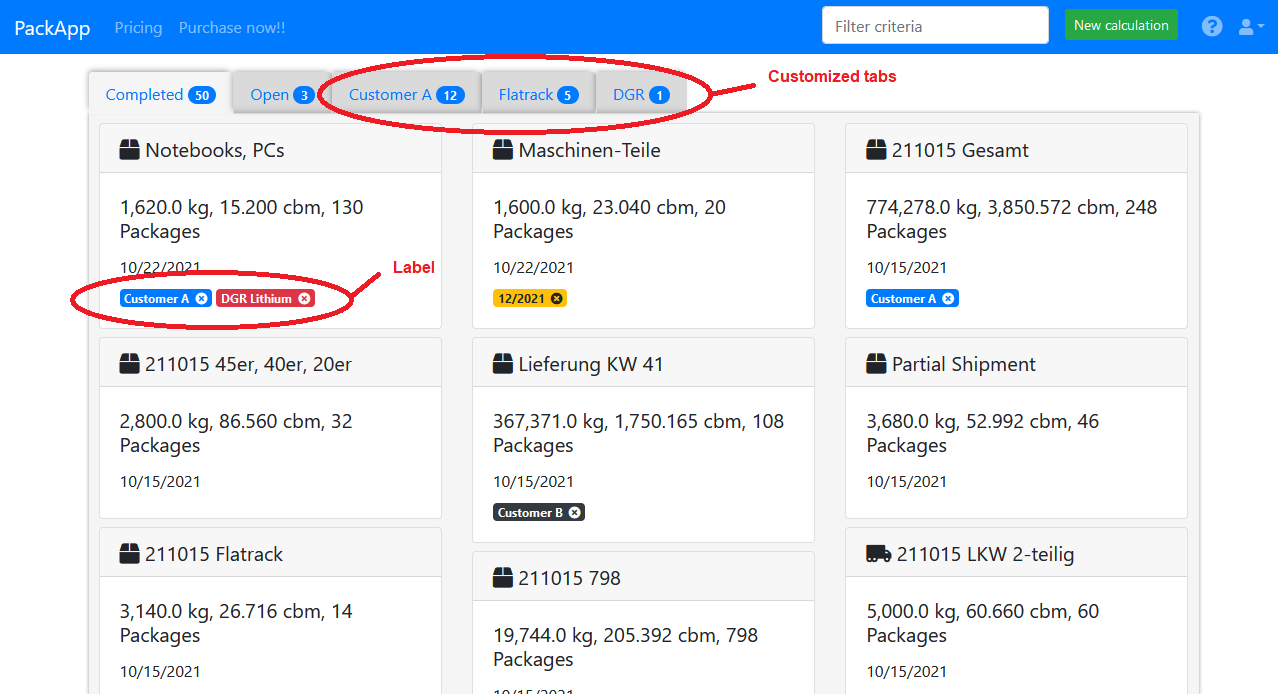Image resolution: width=1278 pixels, height=694 pixels.
Task: Click the package icon beside Maschinen-Teile
Action: pos(502,149)
